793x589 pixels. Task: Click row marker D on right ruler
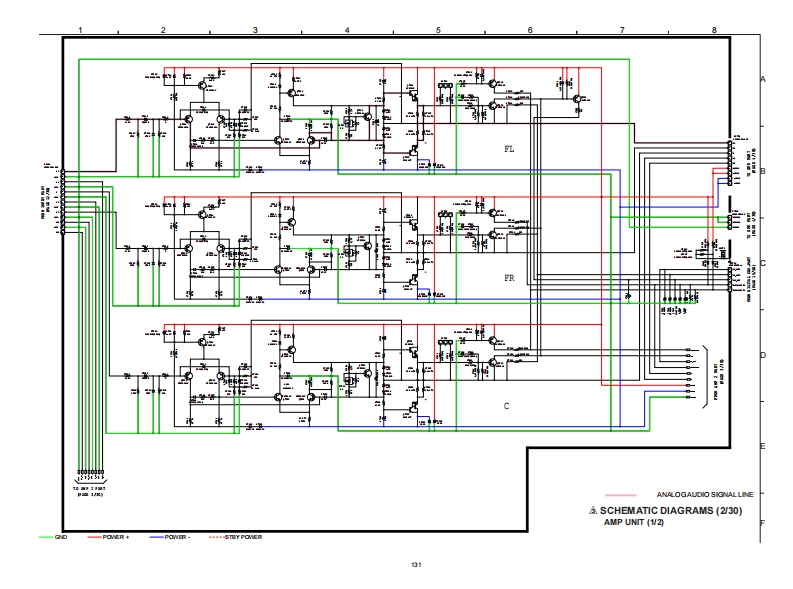[763, 356]
